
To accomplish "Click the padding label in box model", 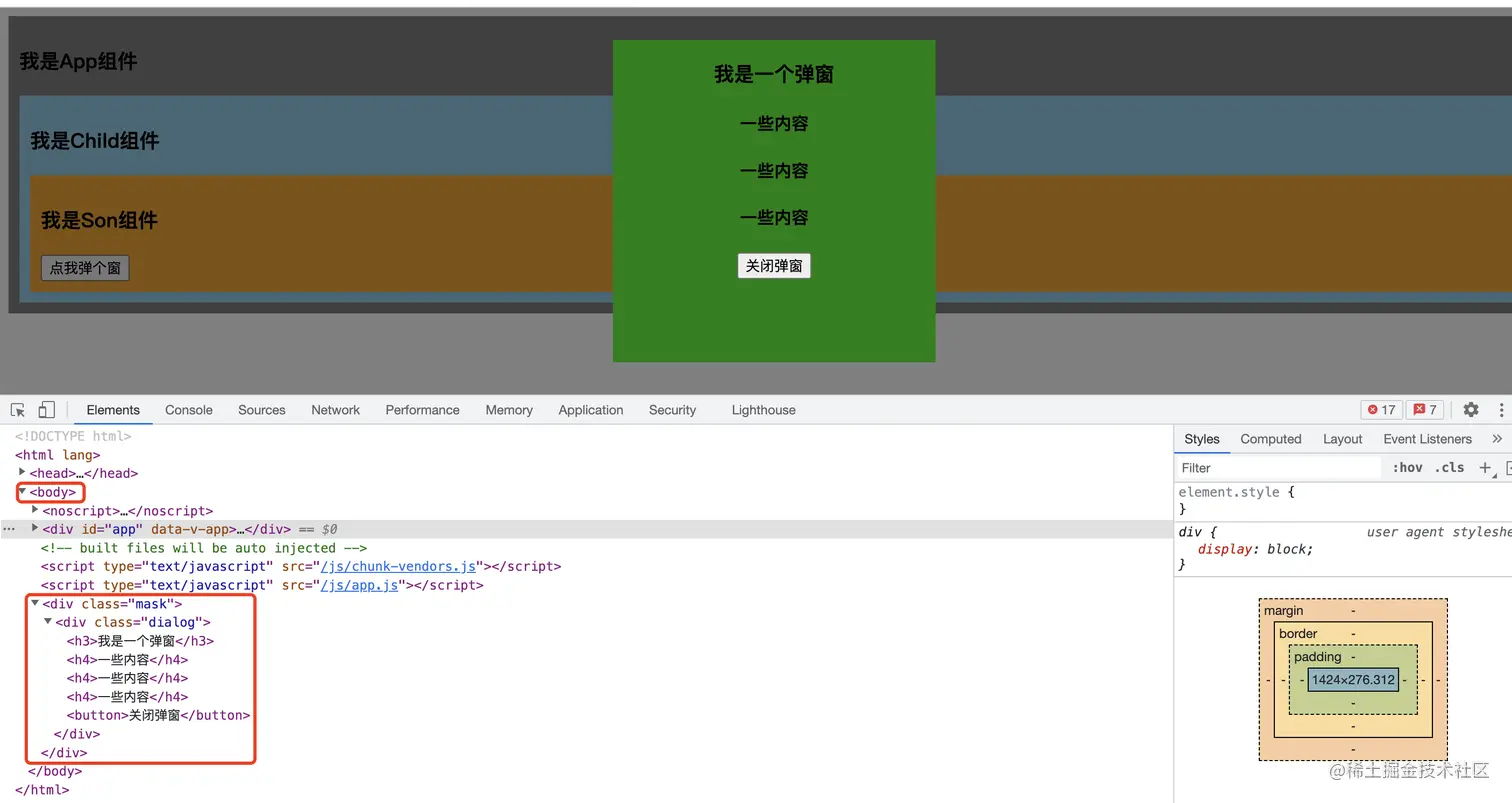I will [x=1318, y=657].
